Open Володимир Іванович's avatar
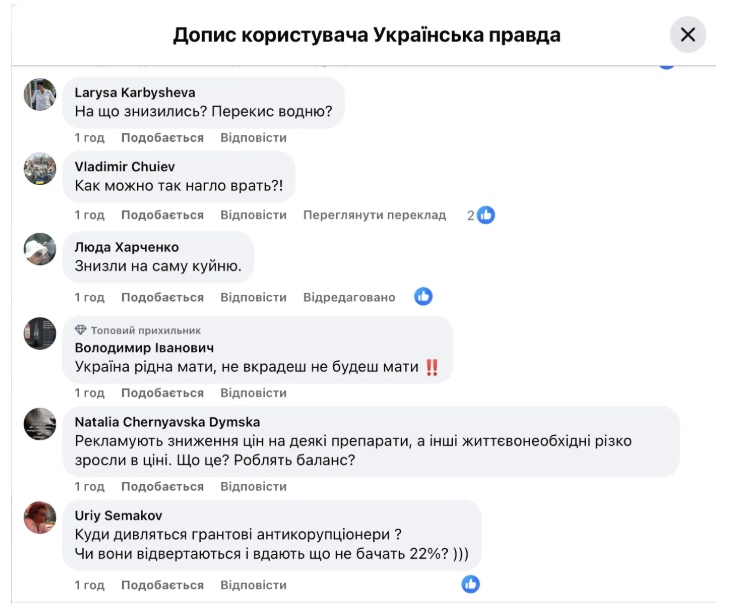 (x=40, y=334)
